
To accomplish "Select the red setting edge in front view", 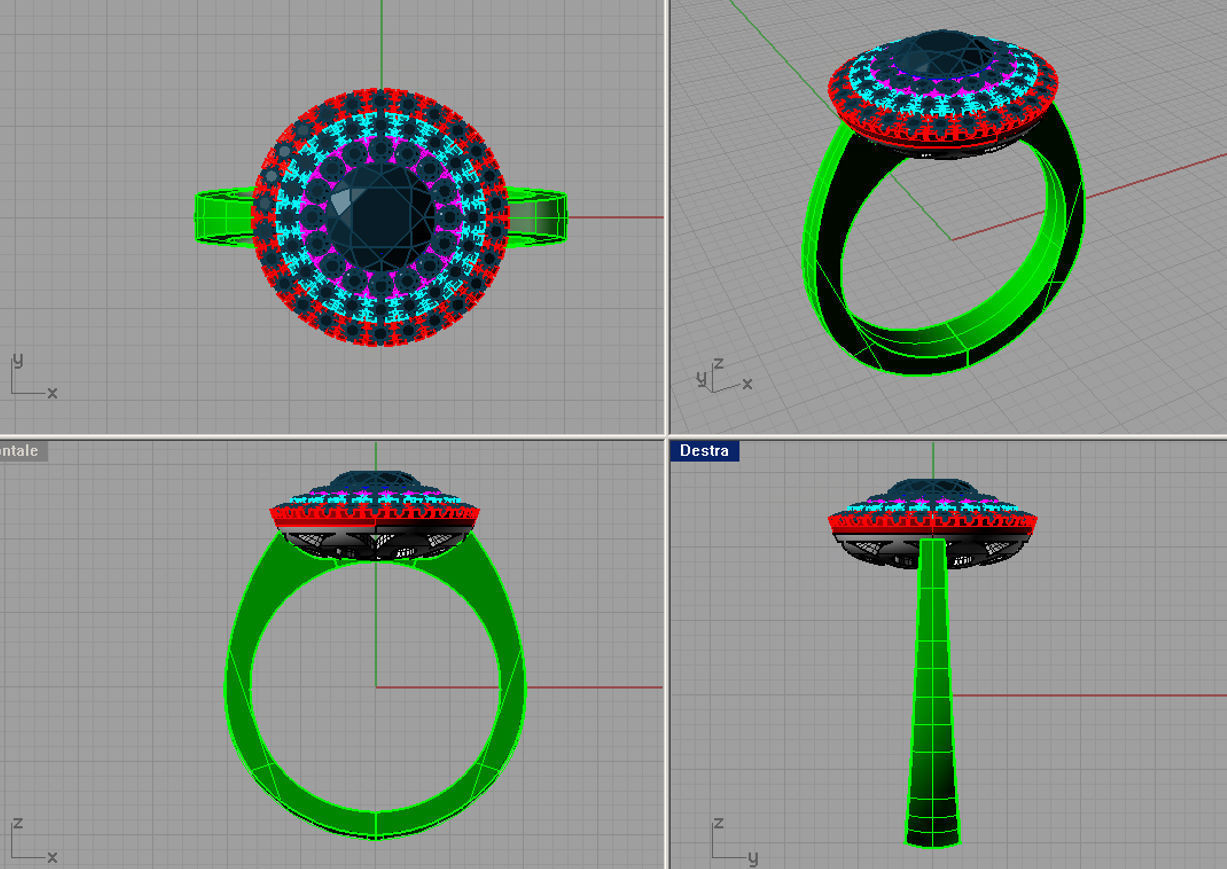I will click(375, 517).
